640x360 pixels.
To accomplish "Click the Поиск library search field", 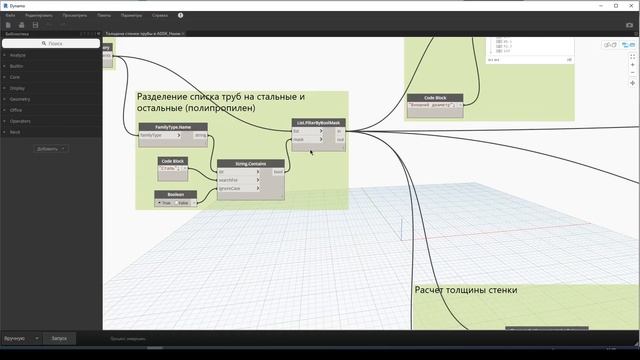I will (x=51, y=43).
